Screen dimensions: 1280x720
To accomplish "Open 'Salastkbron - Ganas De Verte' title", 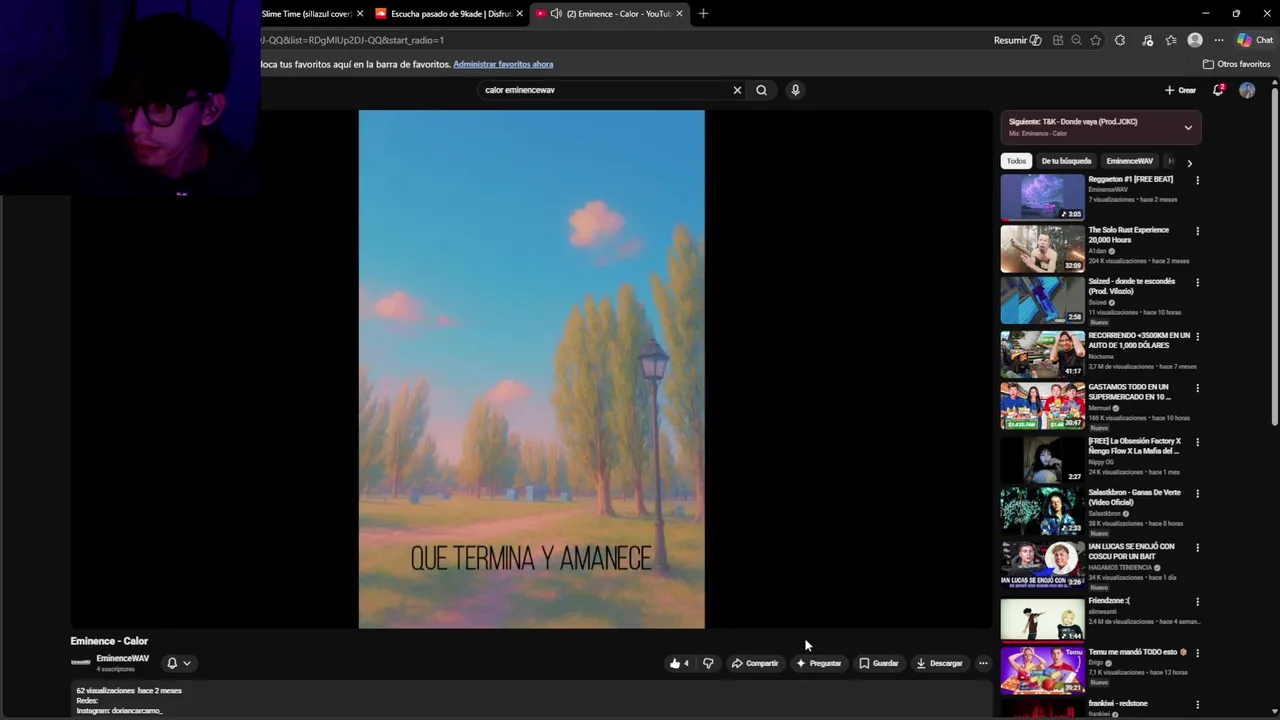I will 1134,497.
